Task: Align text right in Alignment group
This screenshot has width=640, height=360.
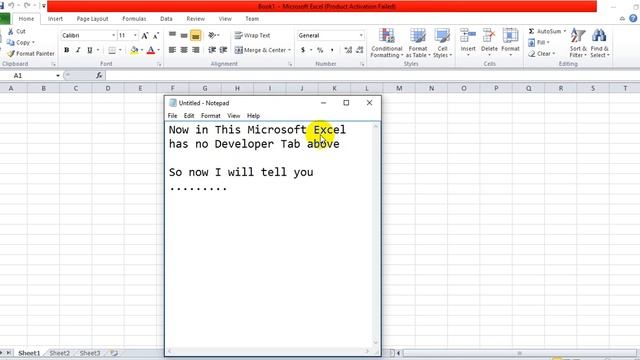Action: (196, 50)
